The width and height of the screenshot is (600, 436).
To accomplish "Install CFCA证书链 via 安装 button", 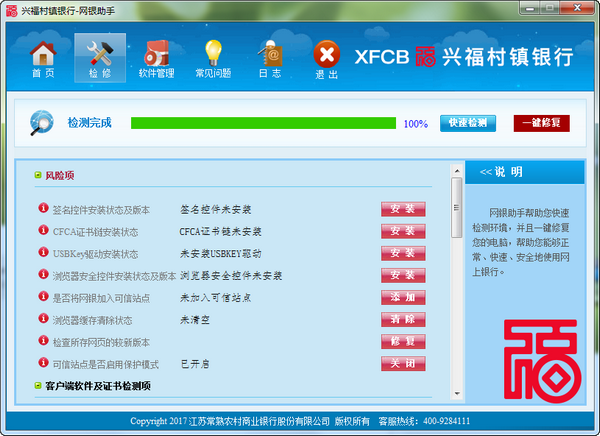I will (x=403, y=231).
